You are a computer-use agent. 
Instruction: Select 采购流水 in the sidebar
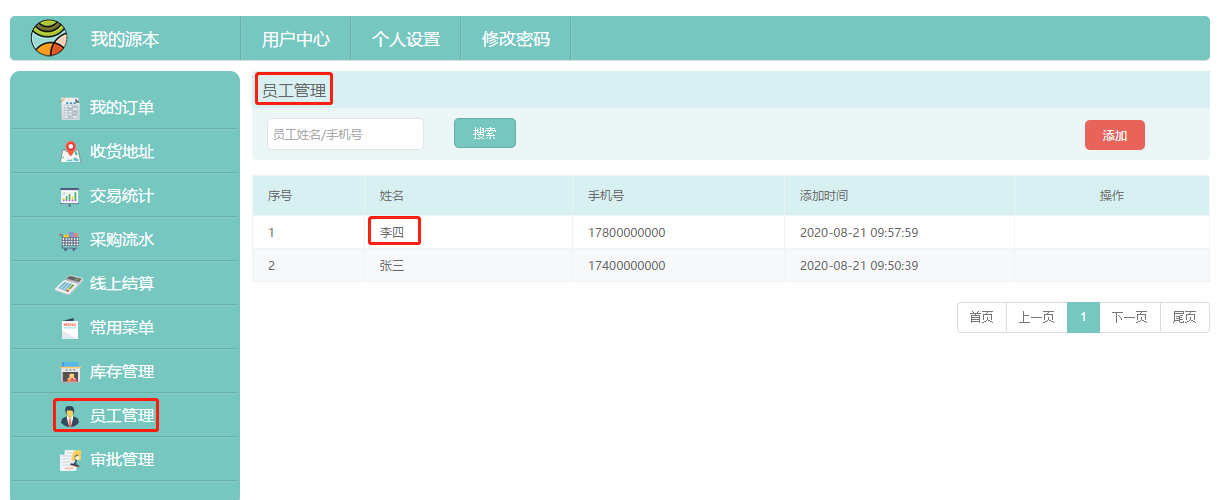[124, 240]
